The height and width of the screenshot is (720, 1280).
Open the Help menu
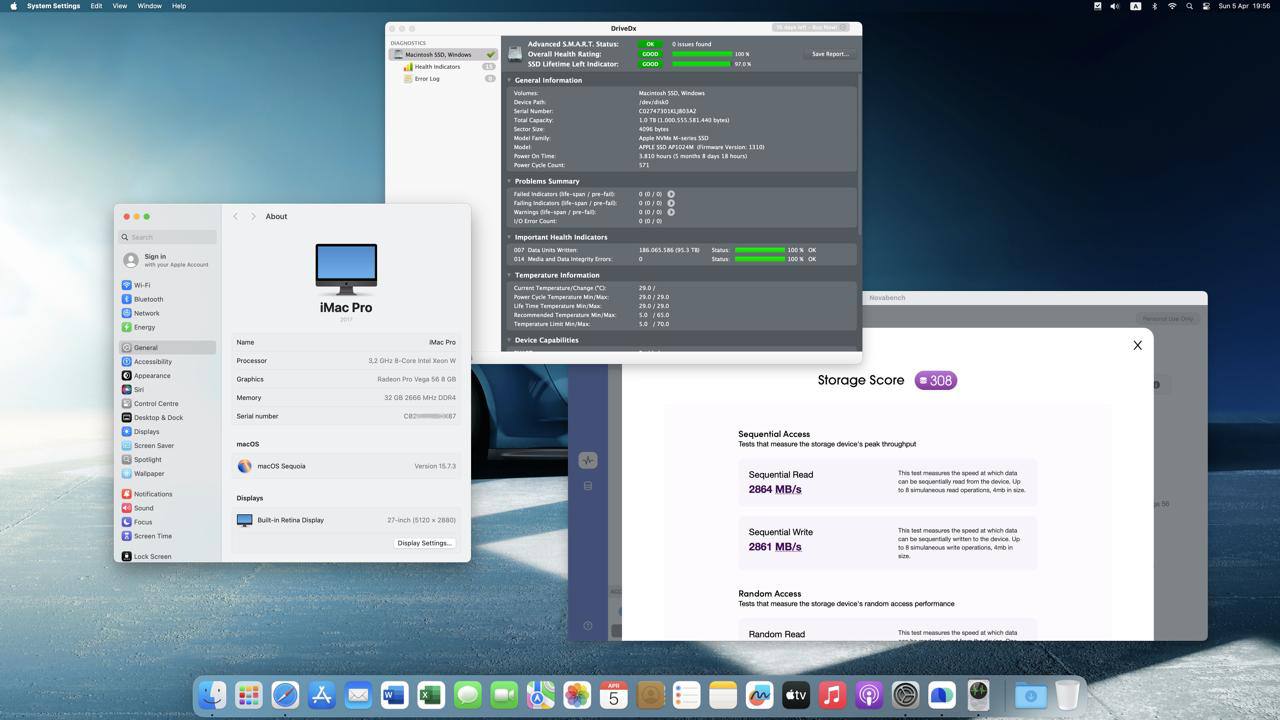tap(179, 6)
